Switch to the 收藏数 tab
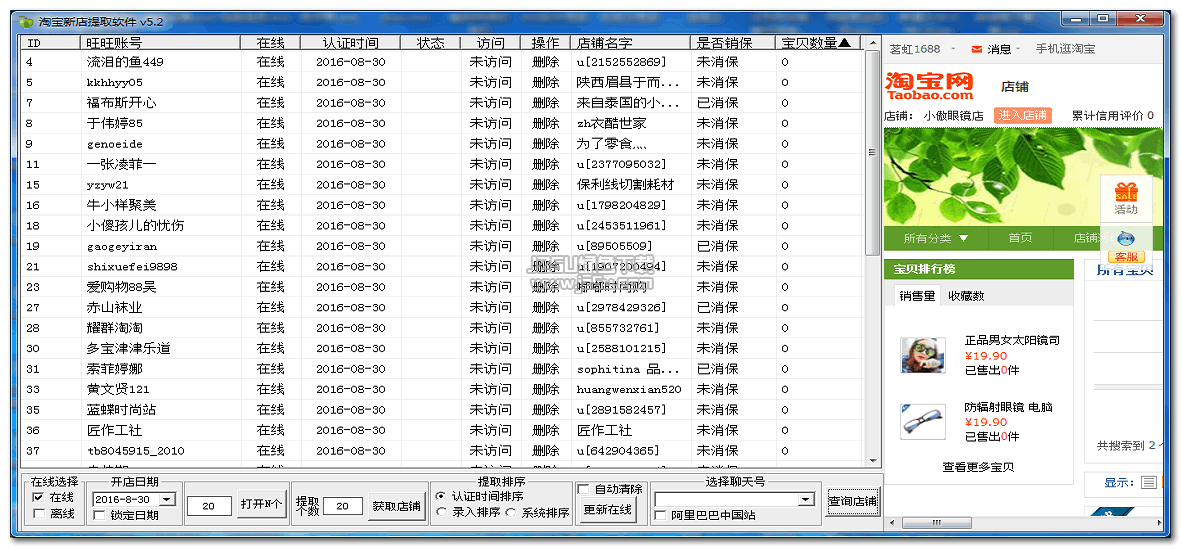 (966, 296)
